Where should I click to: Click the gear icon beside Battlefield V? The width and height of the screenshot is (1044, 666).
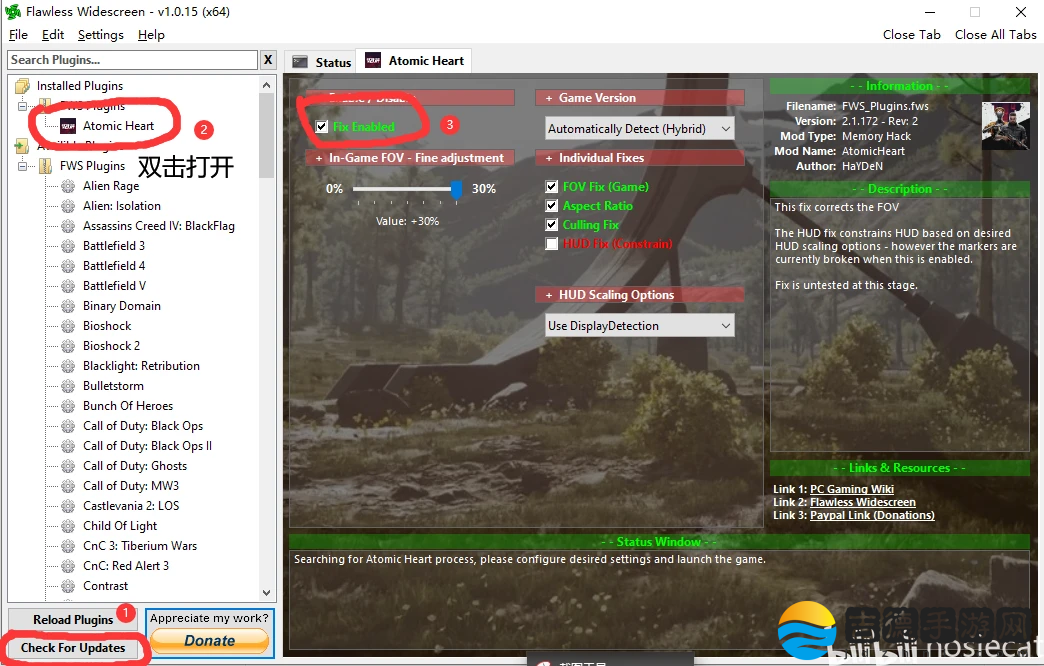coord(68,286)
